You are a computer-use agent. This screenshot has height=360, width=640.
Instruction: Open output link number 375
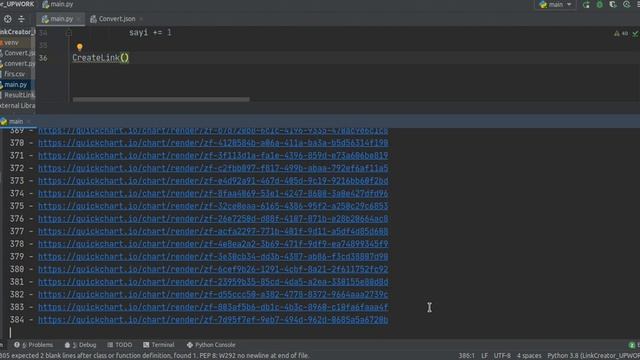213,206
